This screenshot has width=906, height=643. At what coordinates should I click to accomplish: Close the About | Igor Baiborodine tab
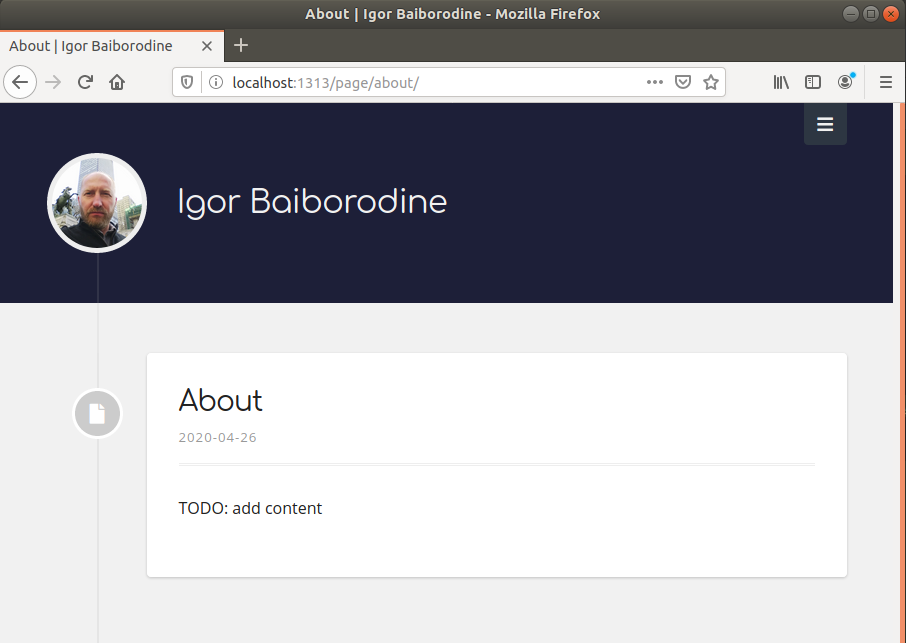tap(207, 46)
